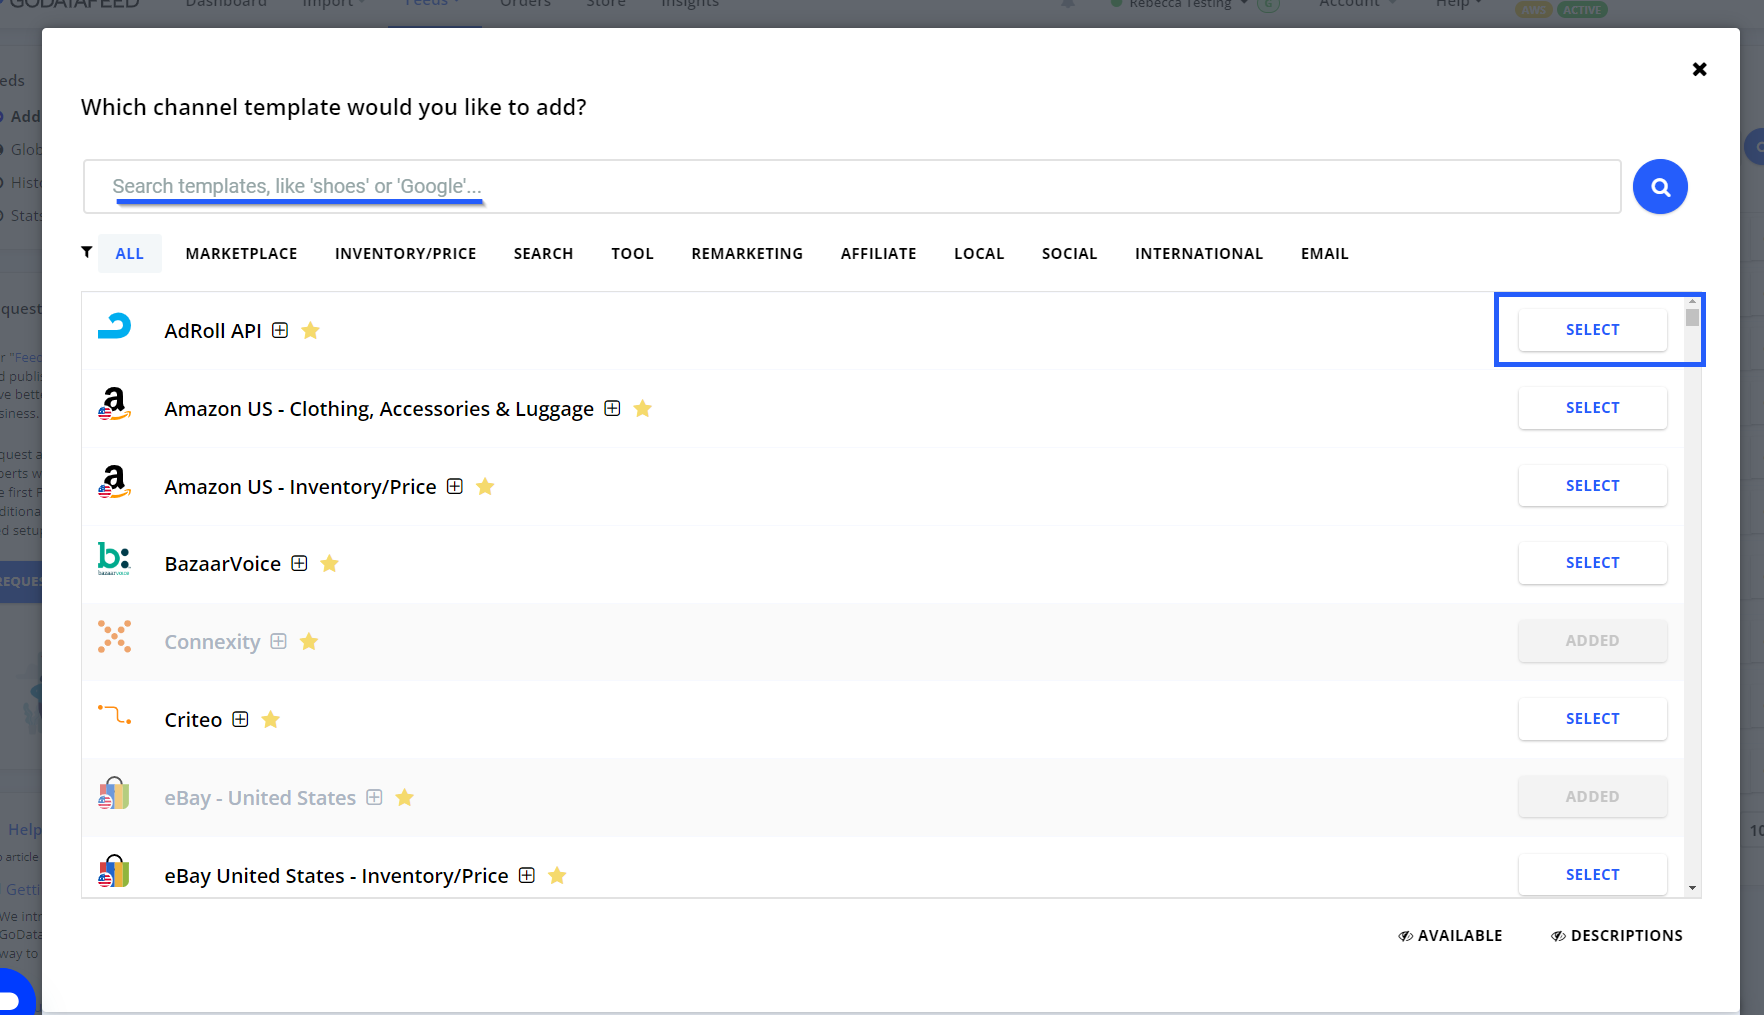This screenshot has width=1764, height=1015.
Task: Expand plus icon for Amazon US Clothing
Action: (x=612, y=408)
